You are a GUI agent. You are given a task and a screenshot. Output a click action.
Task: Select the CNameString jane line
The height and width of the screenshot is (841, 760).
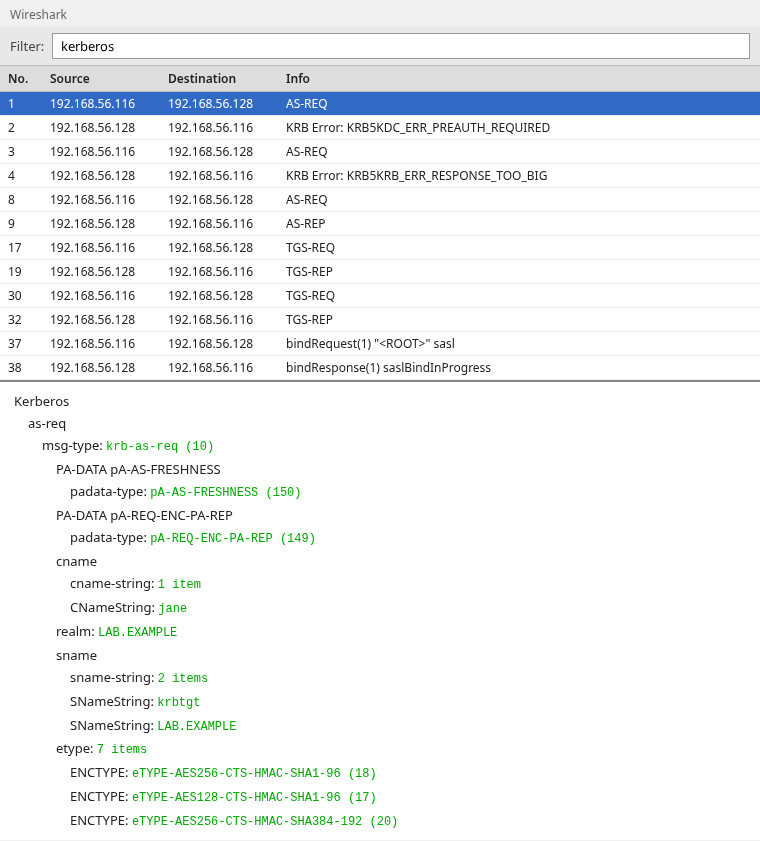coord(129,608)
